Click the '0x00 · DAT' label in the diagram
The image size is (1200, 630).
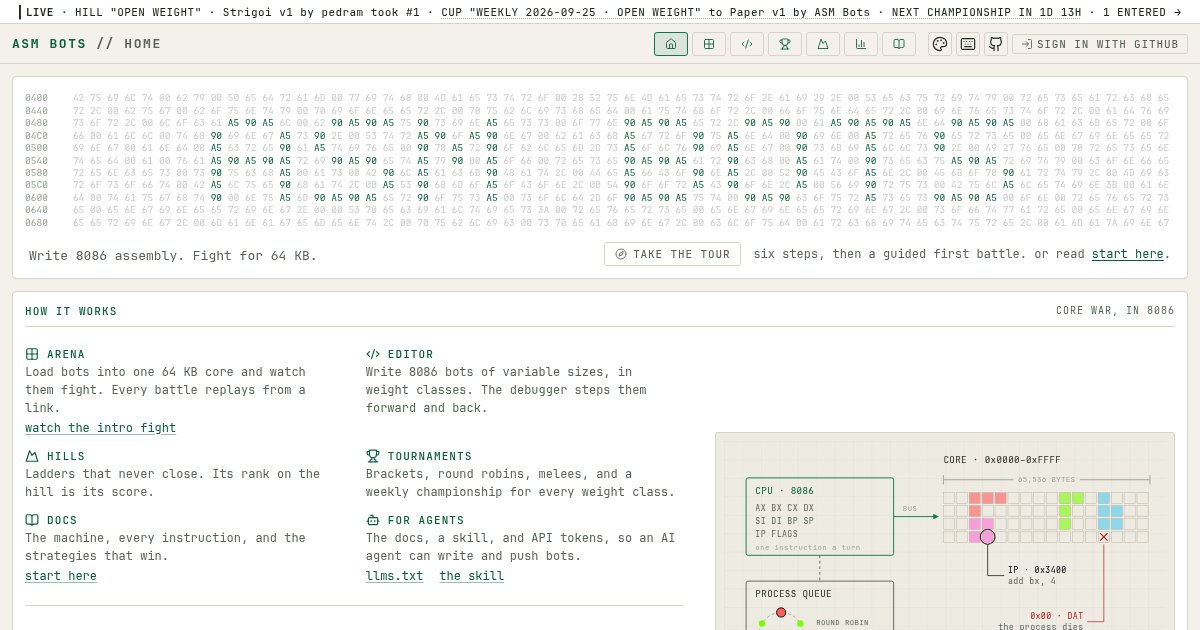1057,616
